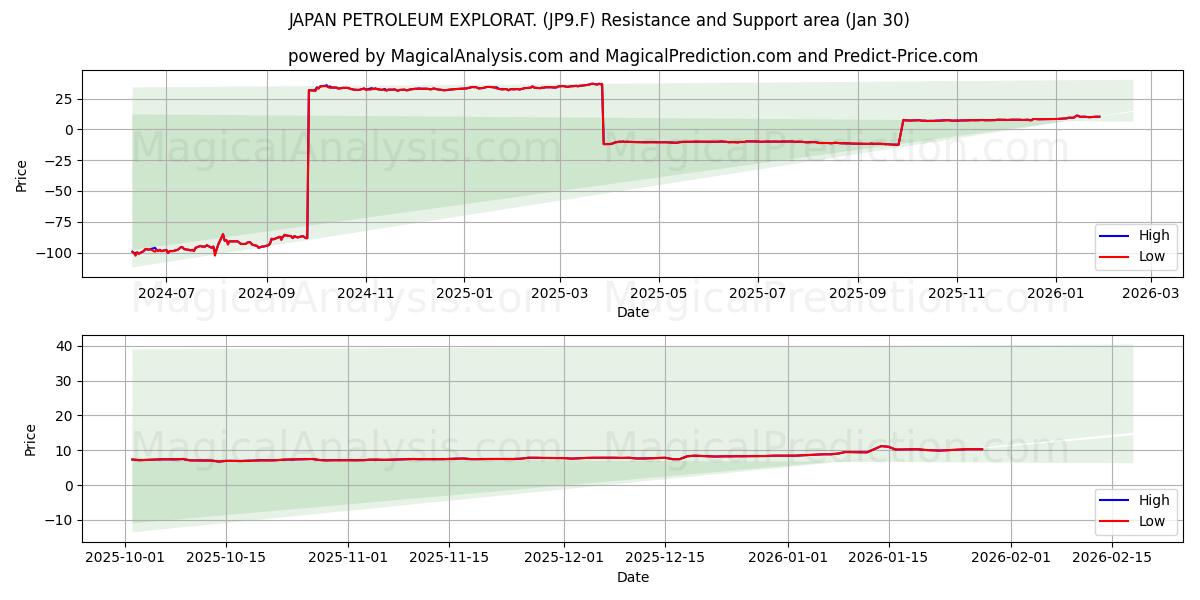1200x600 pixels.
Task: Click the '2025-01' date tick label
Action: tap(464, 294)
